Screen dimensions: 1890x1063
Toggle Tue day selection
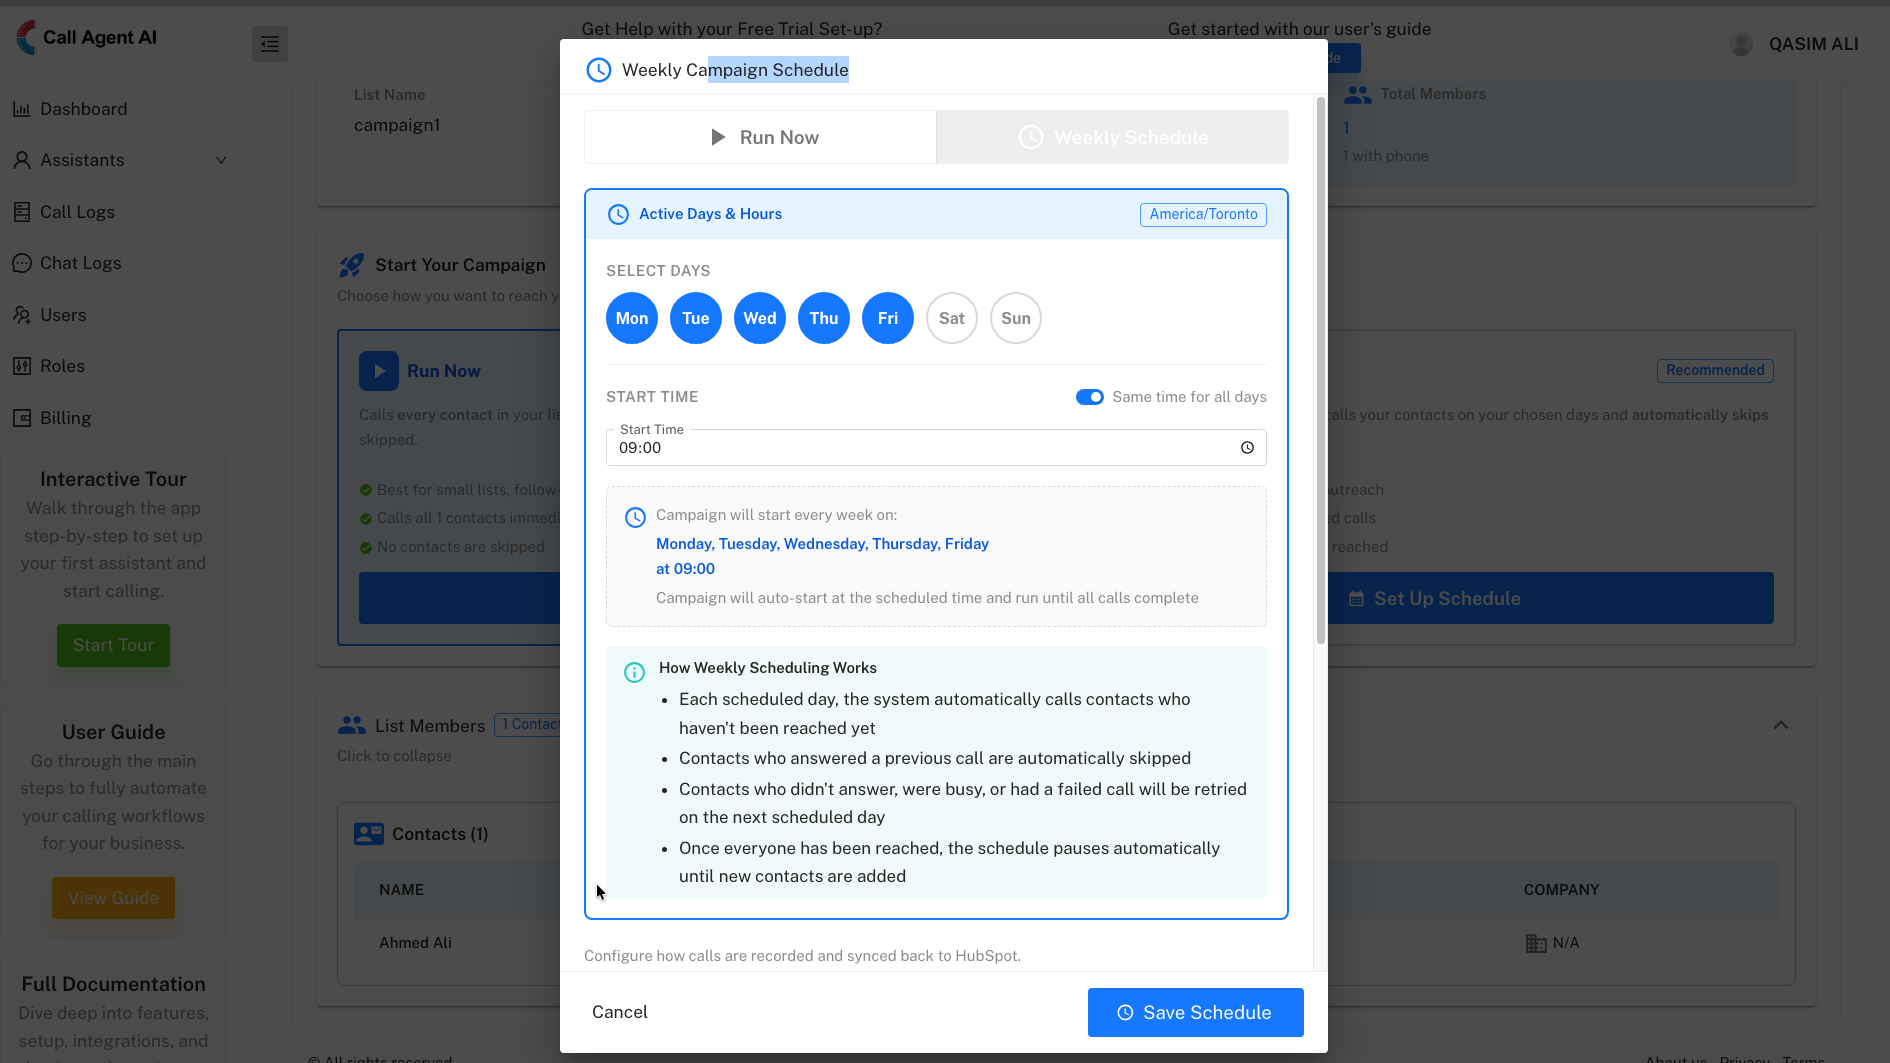point(696,318)
